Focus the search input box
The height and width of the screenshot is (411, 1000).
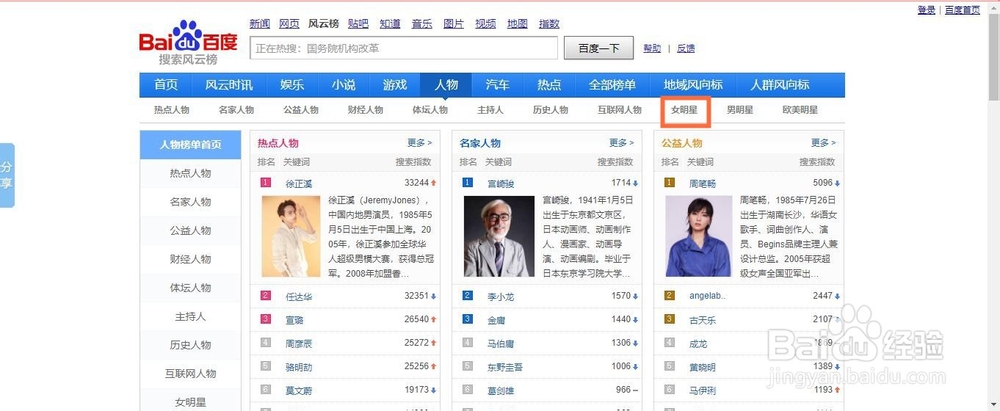pyautogui.click(x=404, y=48)
